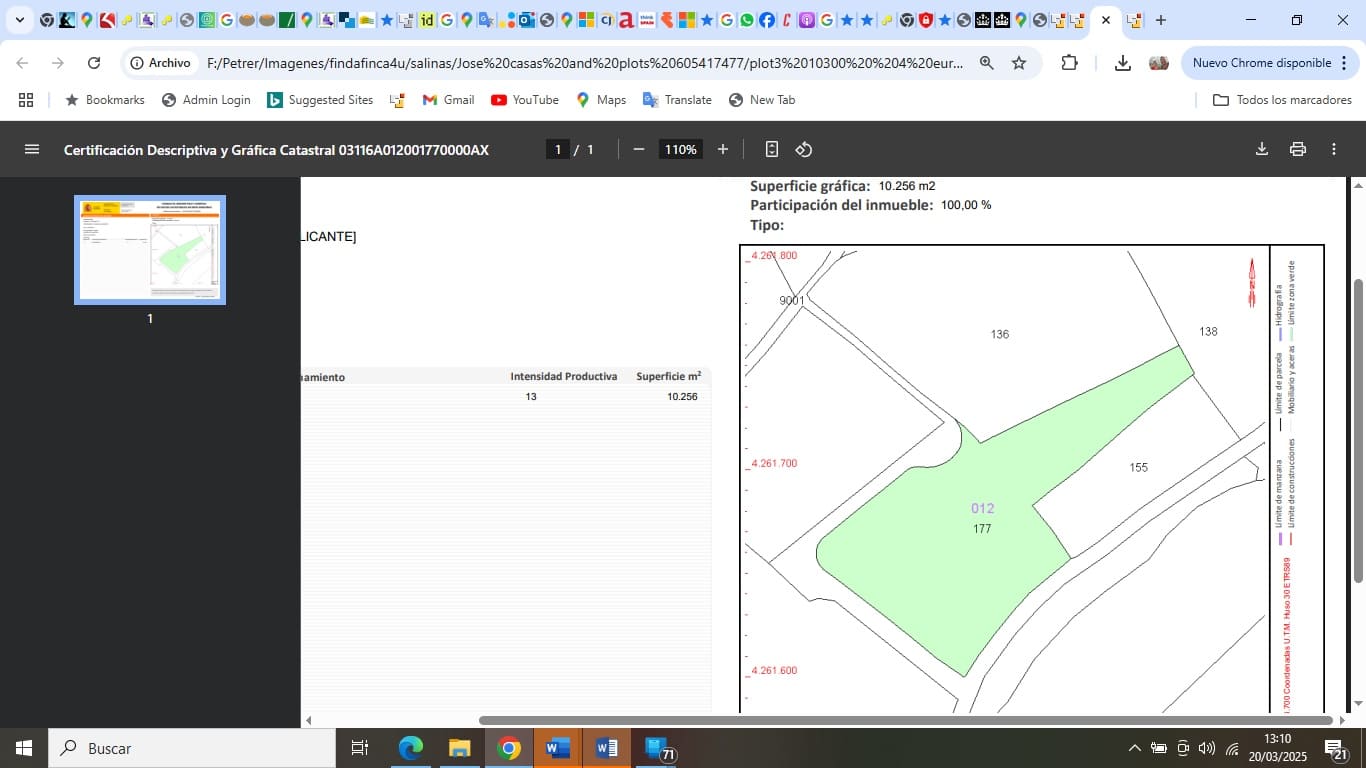1366x768 pixels.
Task: Click Nuevo Chrome disponible button
Action: coord(1261,63)
